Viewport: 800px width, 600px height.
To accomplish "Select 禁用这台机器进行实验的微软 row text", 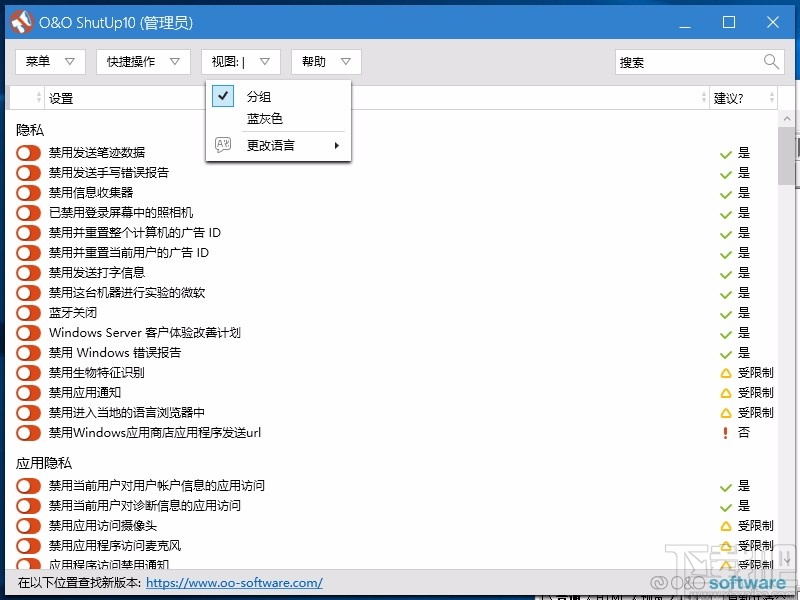I will click(127, 292).
